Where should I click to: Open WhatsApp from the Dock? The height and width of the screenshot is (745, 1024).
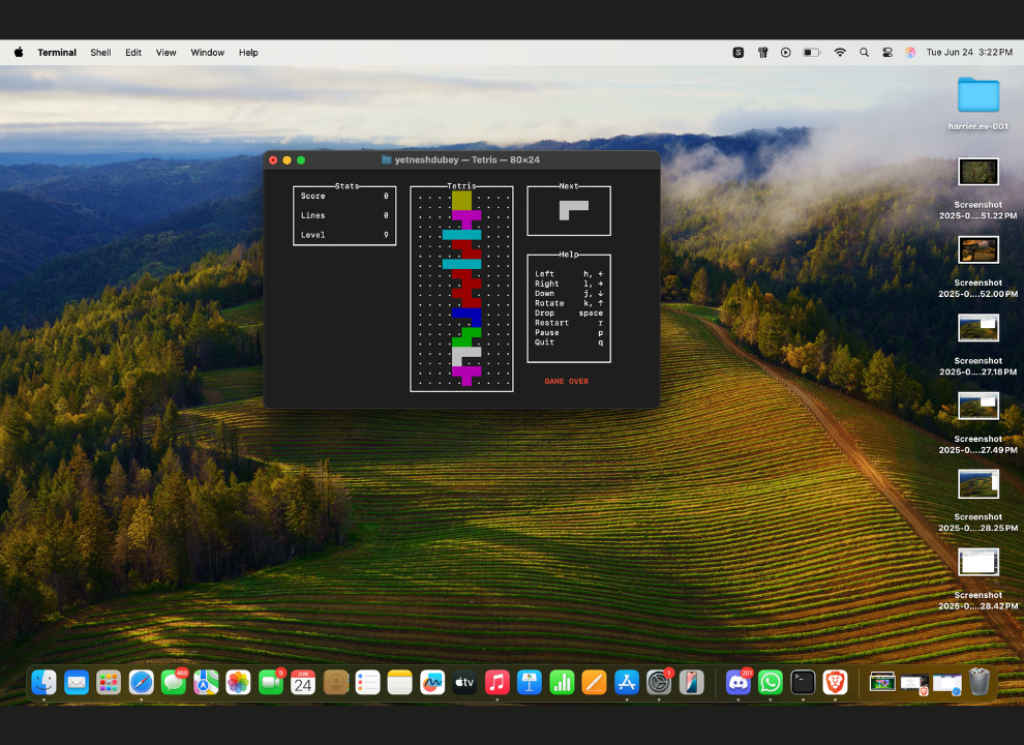[x=771, y=683]
